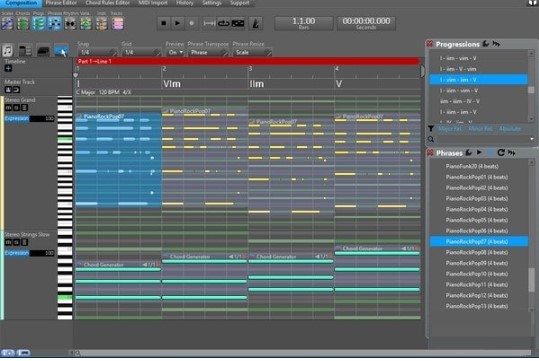This screenshot has height=361, width=539.
Task: Toggle the play-range icon in the transport
Action: tap(209, 23)
